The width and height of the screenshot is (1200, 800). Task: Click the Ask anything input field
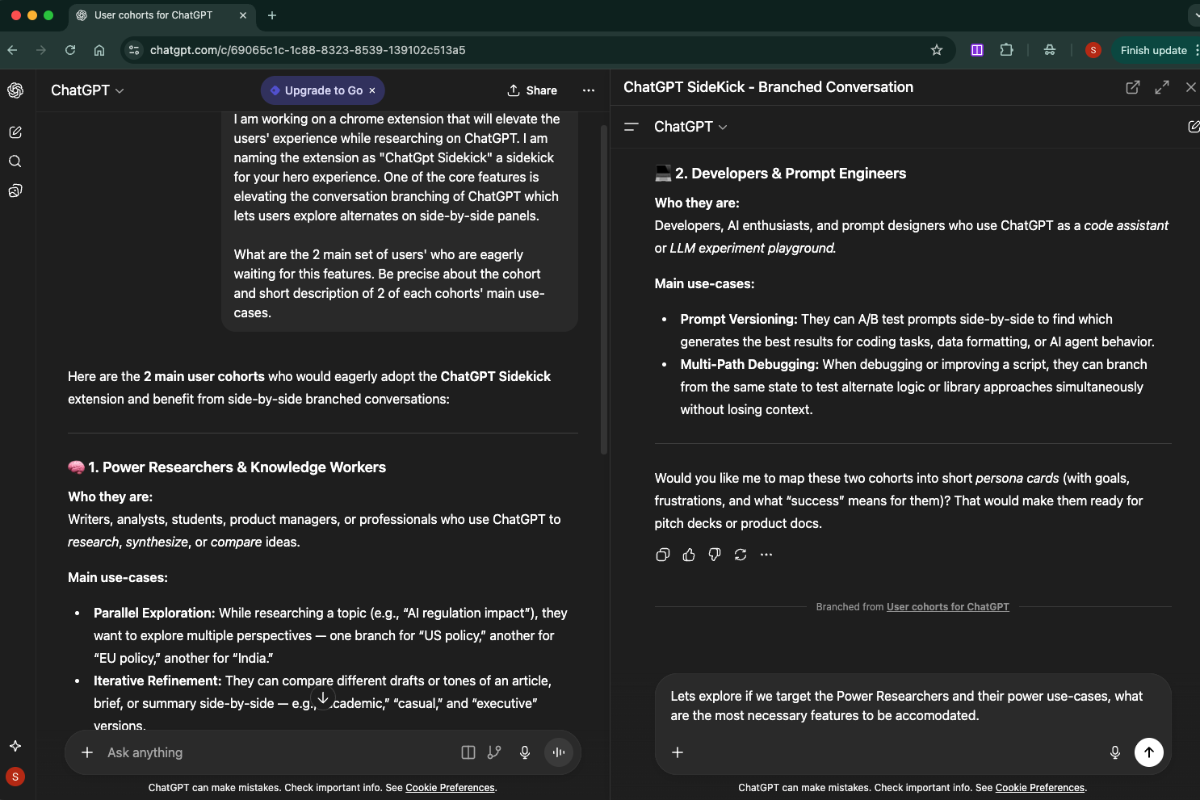tap(200, 752)
